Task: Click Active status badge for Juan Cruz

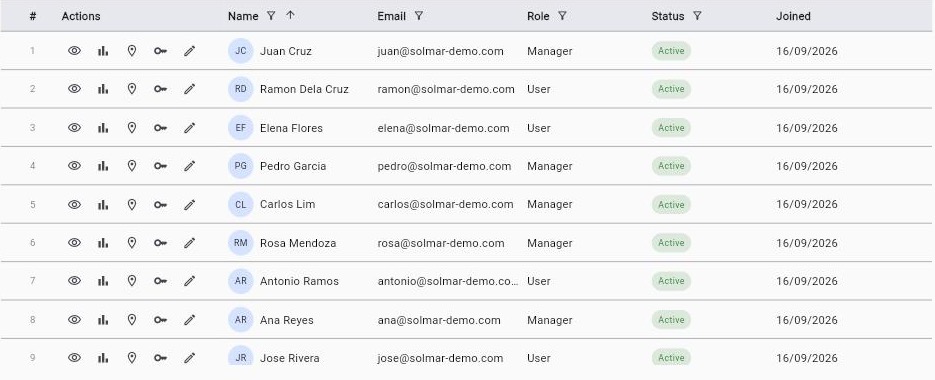Action: click(671, 51)
